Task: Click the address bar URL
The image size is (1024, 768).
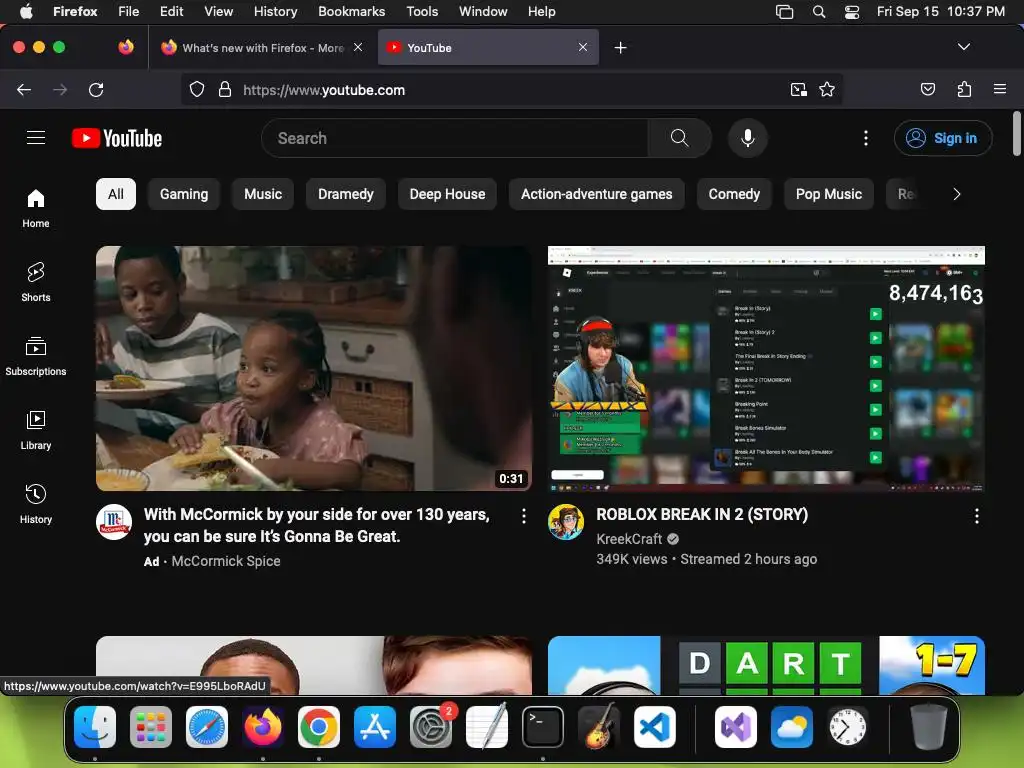Action: coord(324,90)
